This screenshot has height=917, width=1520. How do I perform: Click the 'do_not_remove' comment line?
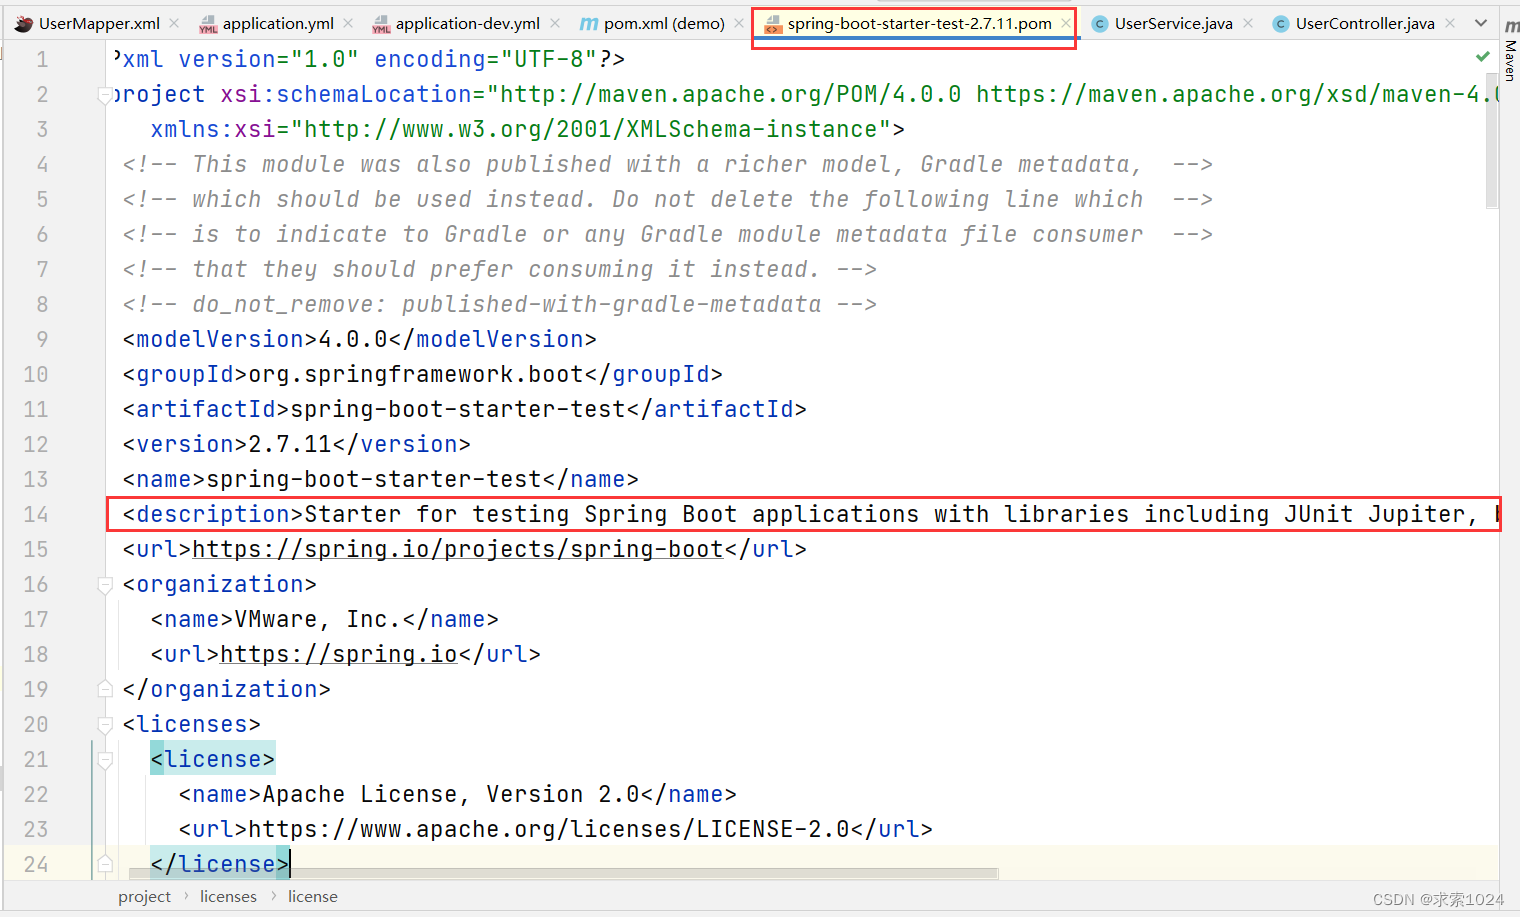pyautogui.click(x=500, y=304)
